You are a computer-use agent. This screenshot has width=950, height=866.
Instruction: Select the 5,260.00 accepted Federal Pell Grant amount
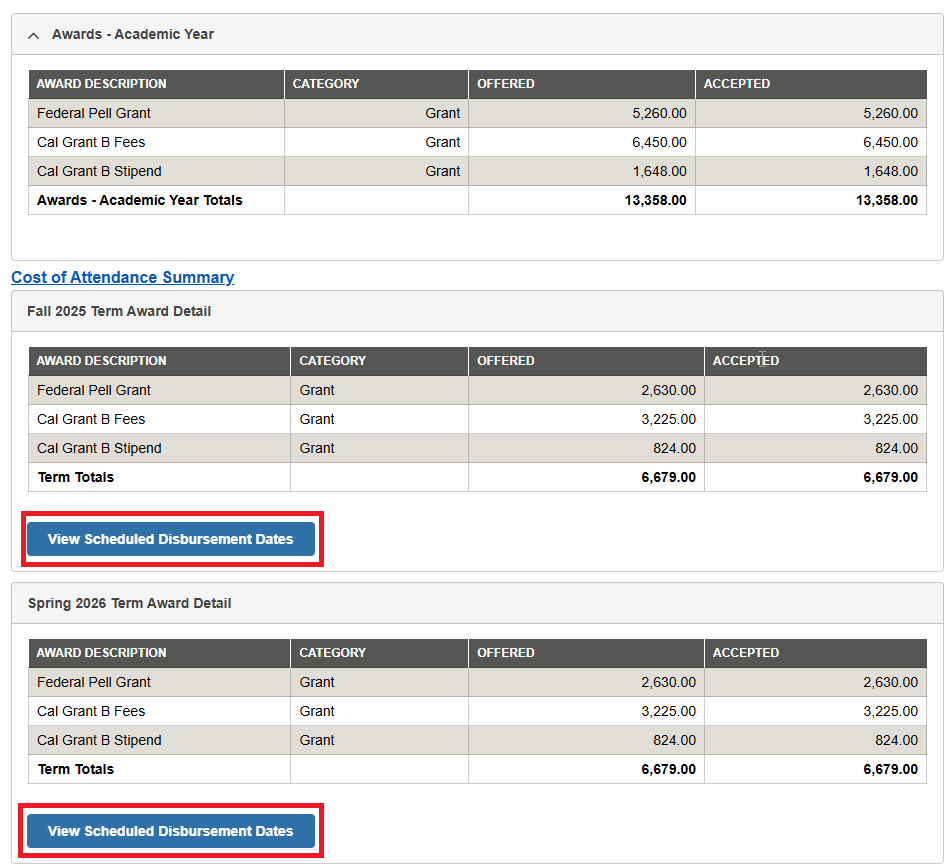click(890, 113)
